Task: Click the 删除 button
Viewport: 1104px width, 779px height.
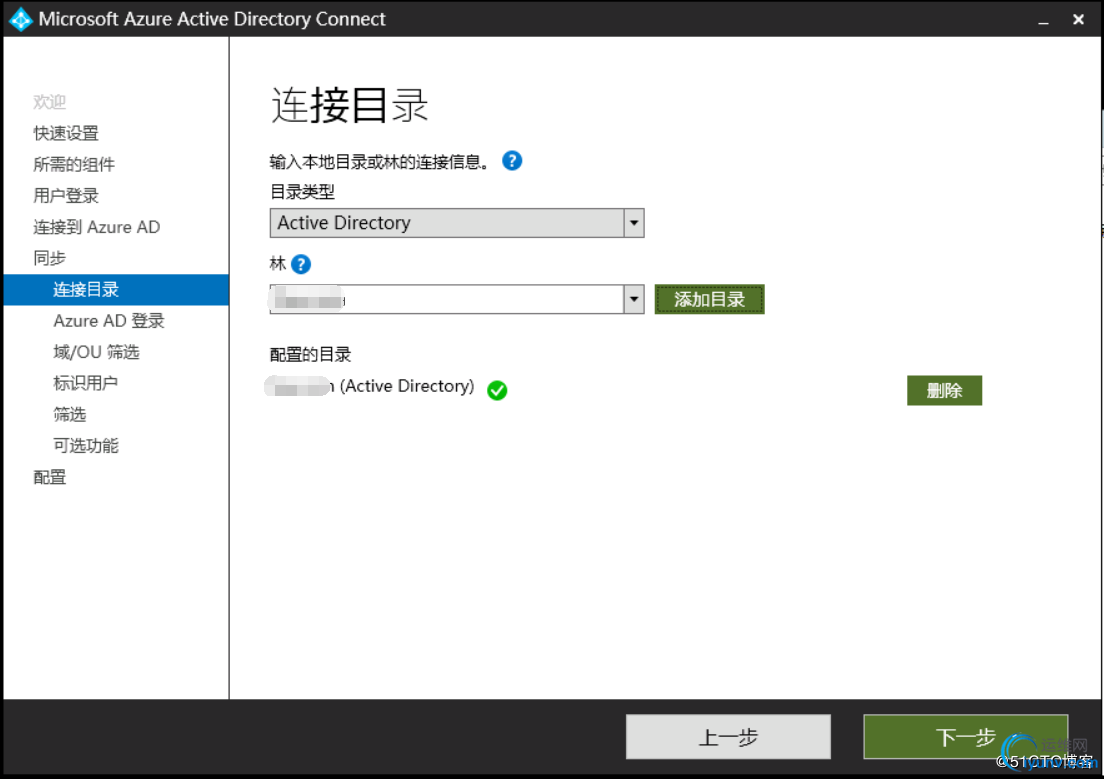Action: coord(944,390)
